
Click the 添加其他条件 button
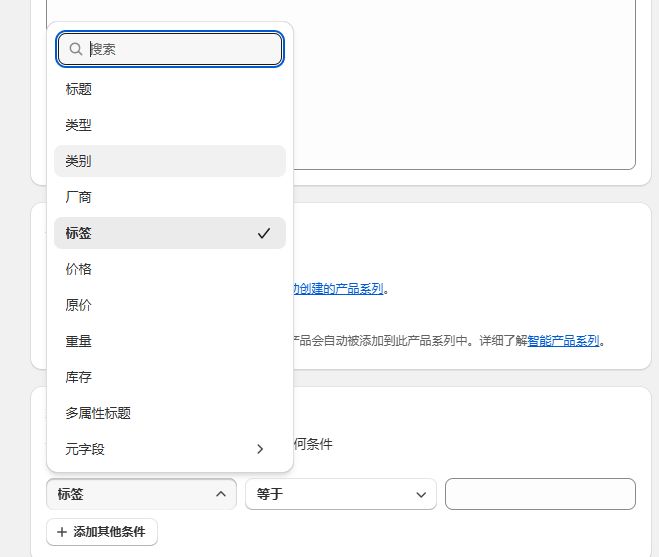point(102,532)
